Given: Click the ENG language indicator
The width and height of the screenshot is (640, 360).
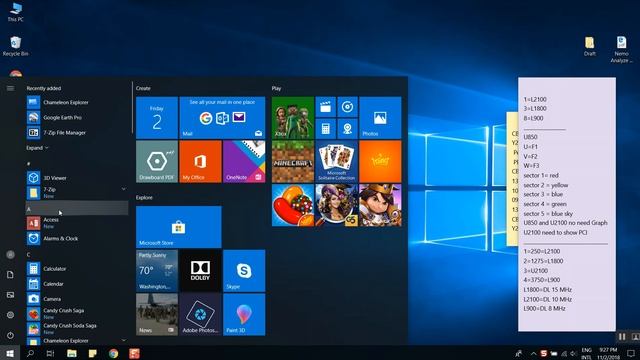Looking at the screenshot, I should (x=587, y=353).
